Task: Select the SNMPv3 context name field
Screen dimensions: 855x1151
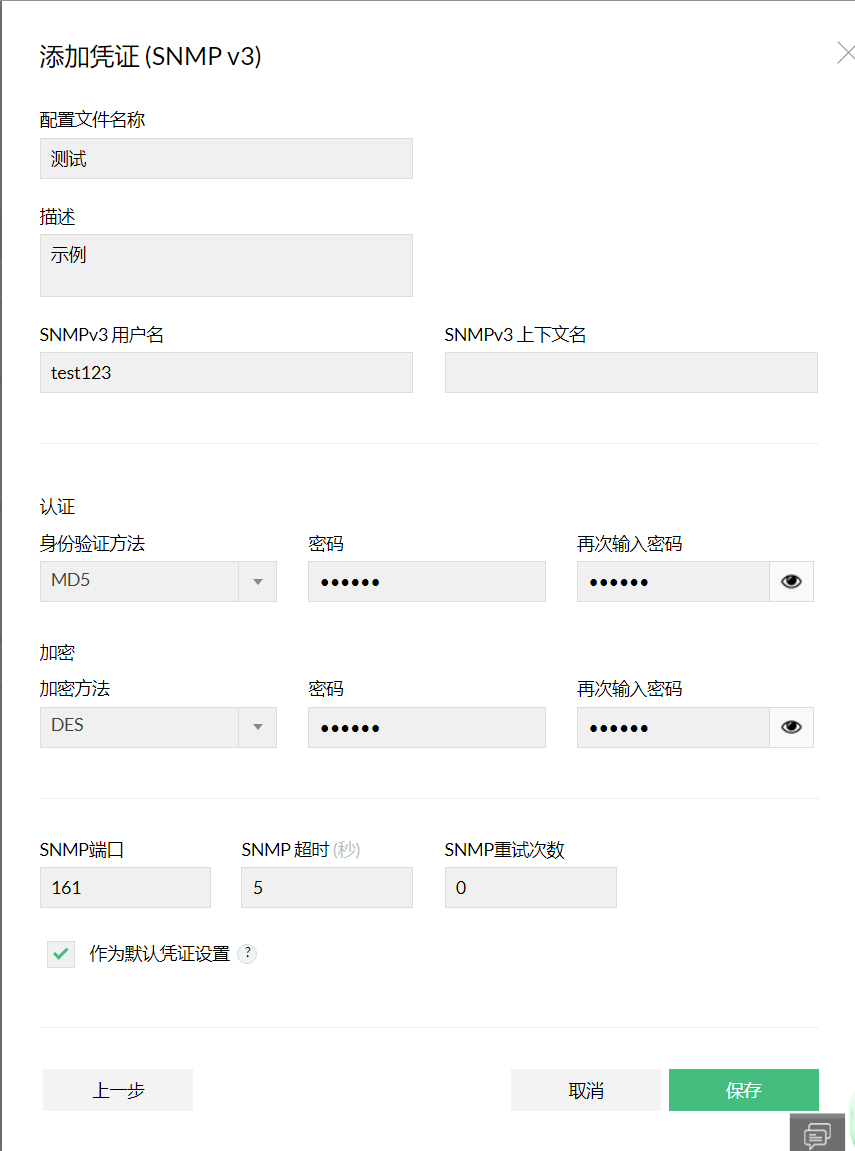Action: pos(631,372)
